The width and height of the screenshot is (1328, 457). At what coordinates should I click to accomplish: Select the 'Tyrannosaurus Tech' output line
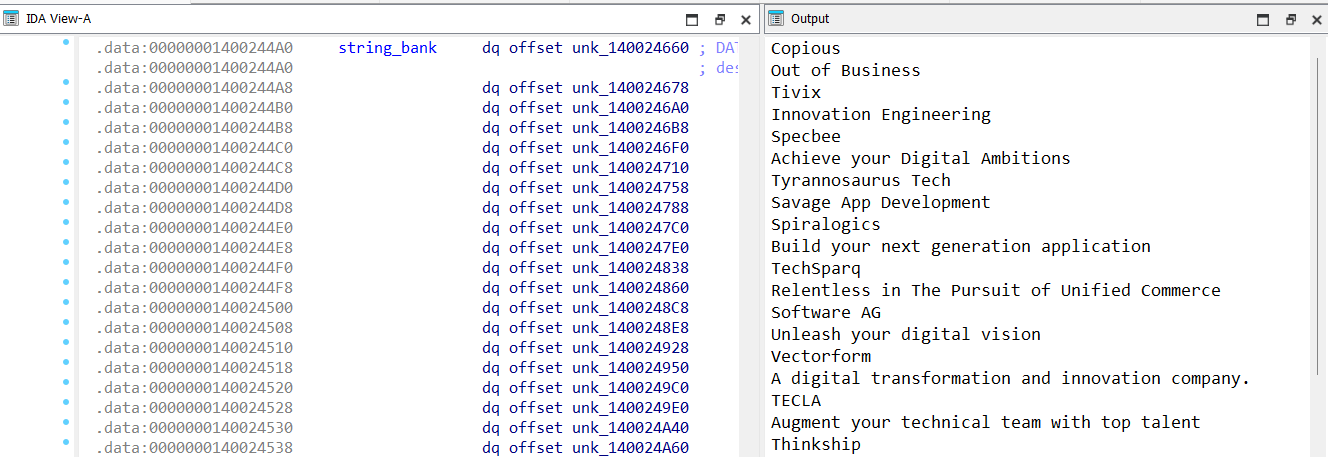(860, 180)
